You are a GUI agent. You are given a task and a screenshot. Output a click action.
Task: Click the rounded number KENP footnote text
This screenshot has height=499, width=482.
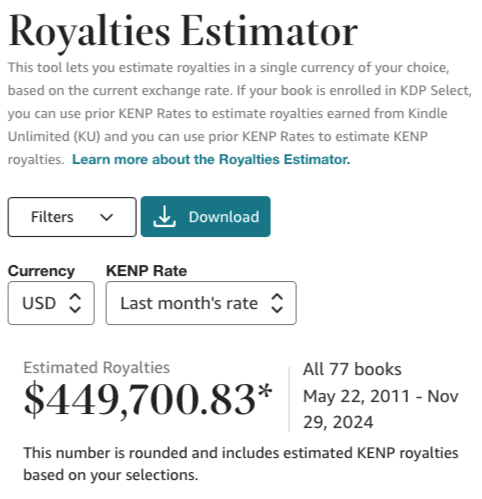pos(241,464)
